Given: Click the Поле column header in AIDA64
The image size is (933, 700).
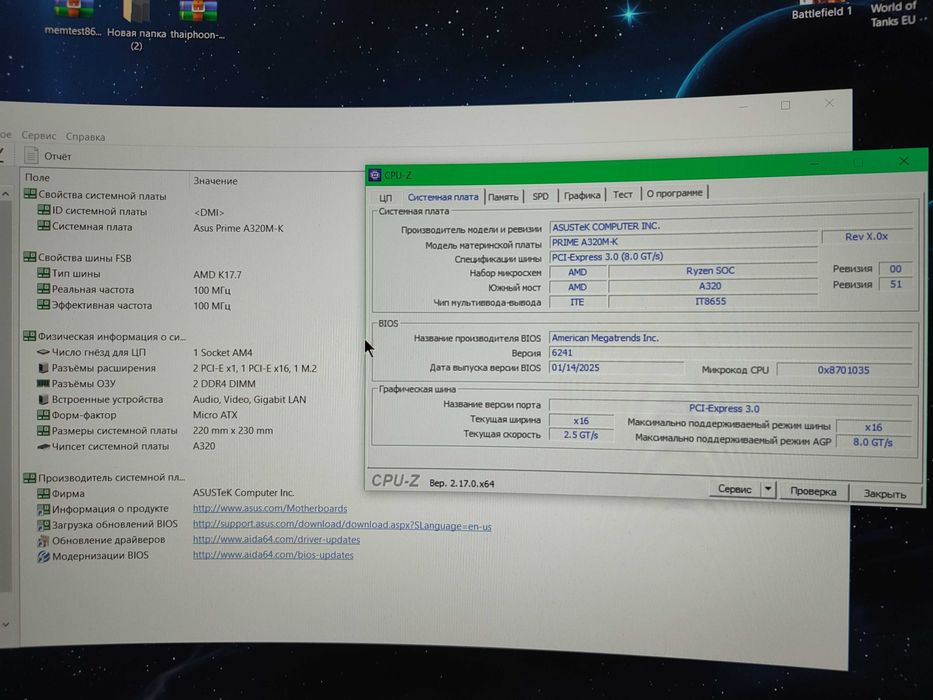Looking at the screenshot, I should click(x=37, y=177).
